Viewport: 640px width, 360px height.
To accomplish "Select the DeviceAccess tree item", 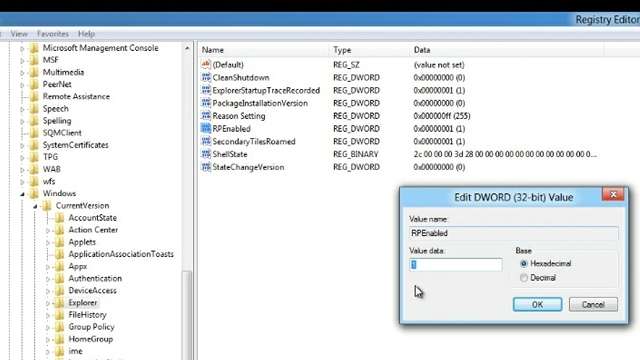I will point(93,291).
